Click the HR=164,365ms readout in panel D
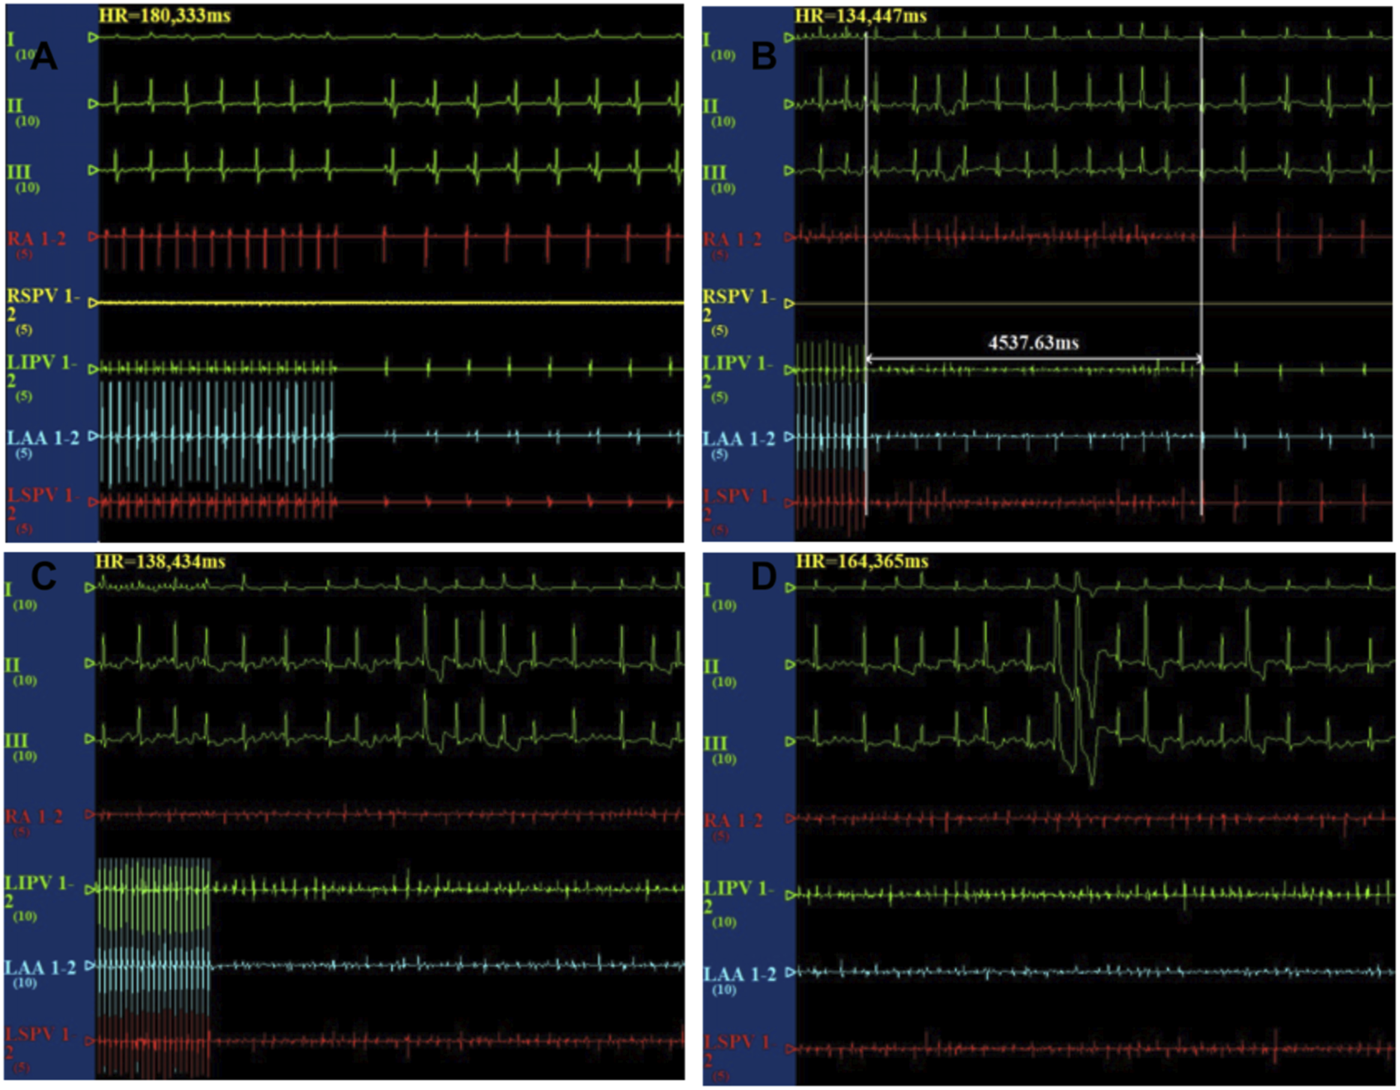The width and height of the screenshot is (1400, 1090). pyautogui.click(x=860, y=563)
